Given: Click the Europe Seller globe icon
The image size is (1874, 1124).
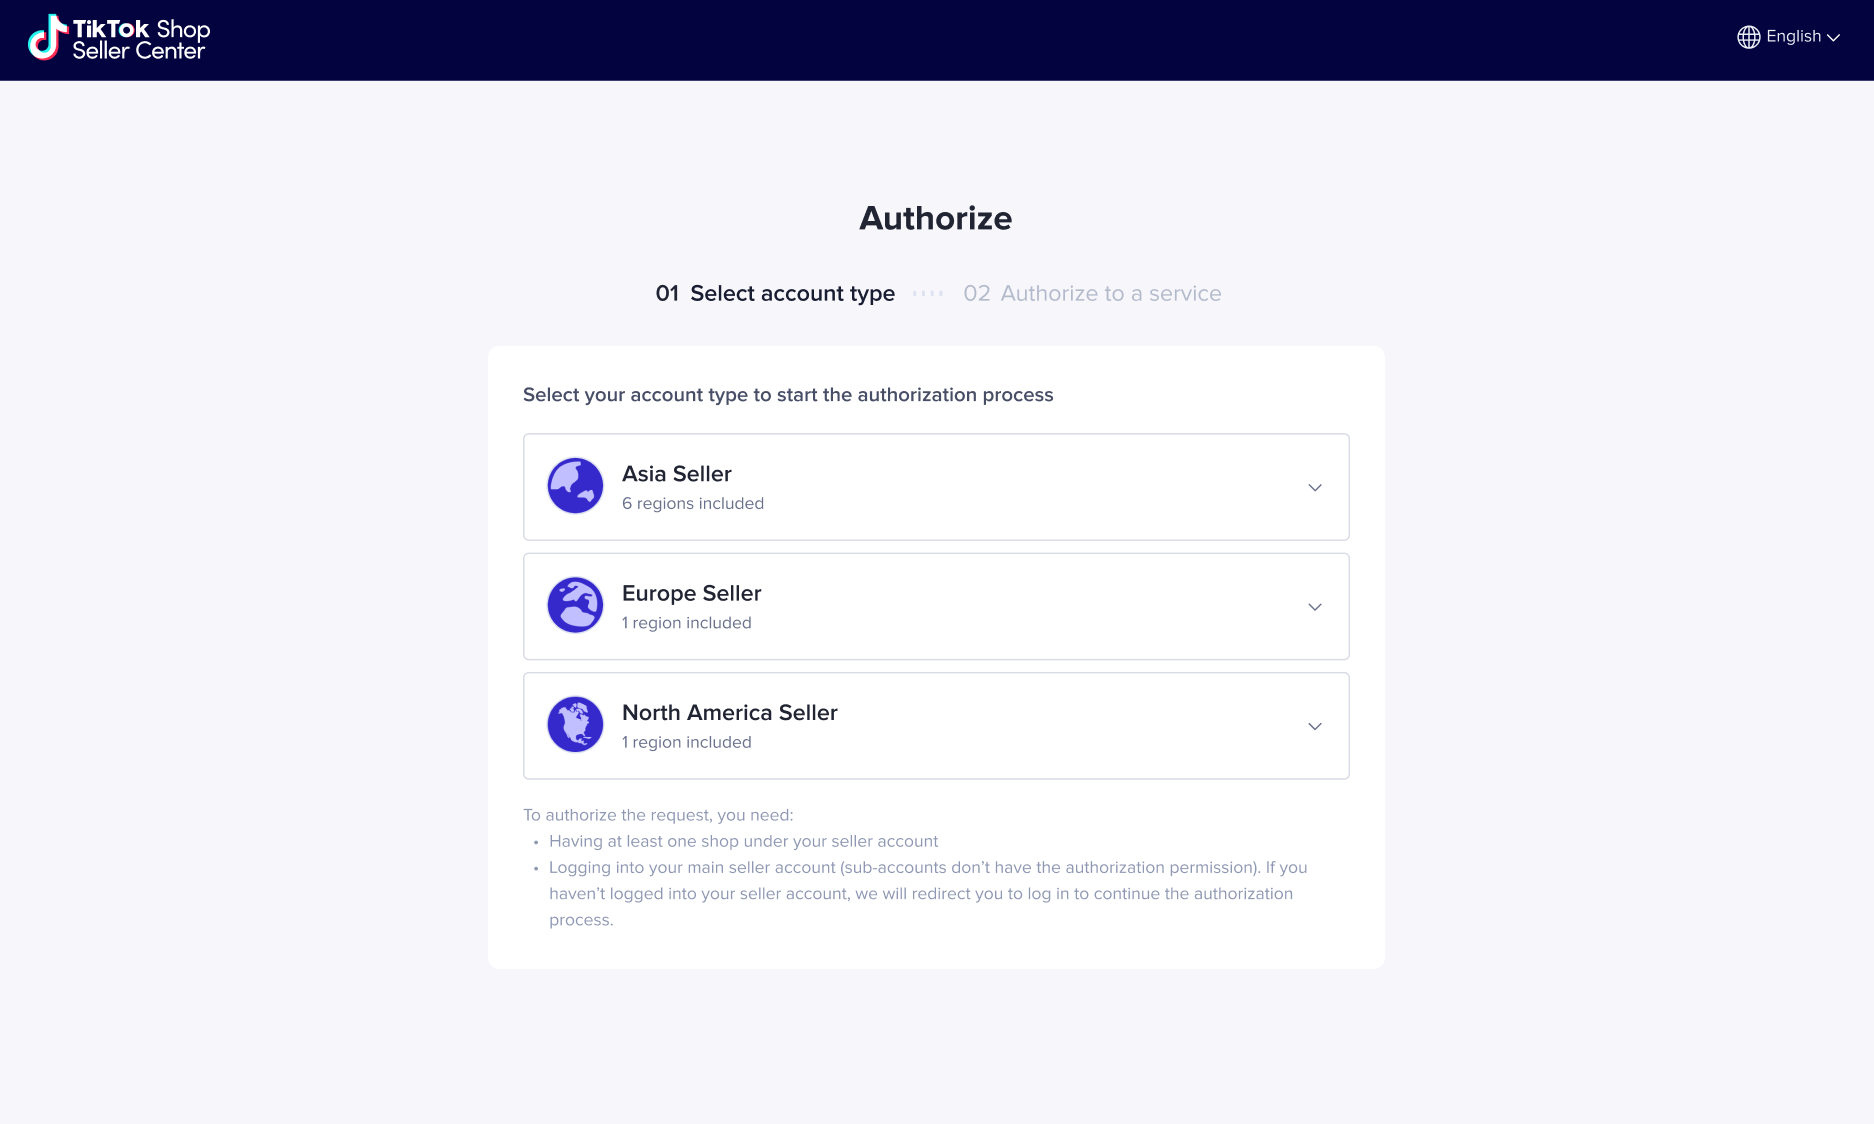Looking at the screenshot, I should (x=575, y=605).
